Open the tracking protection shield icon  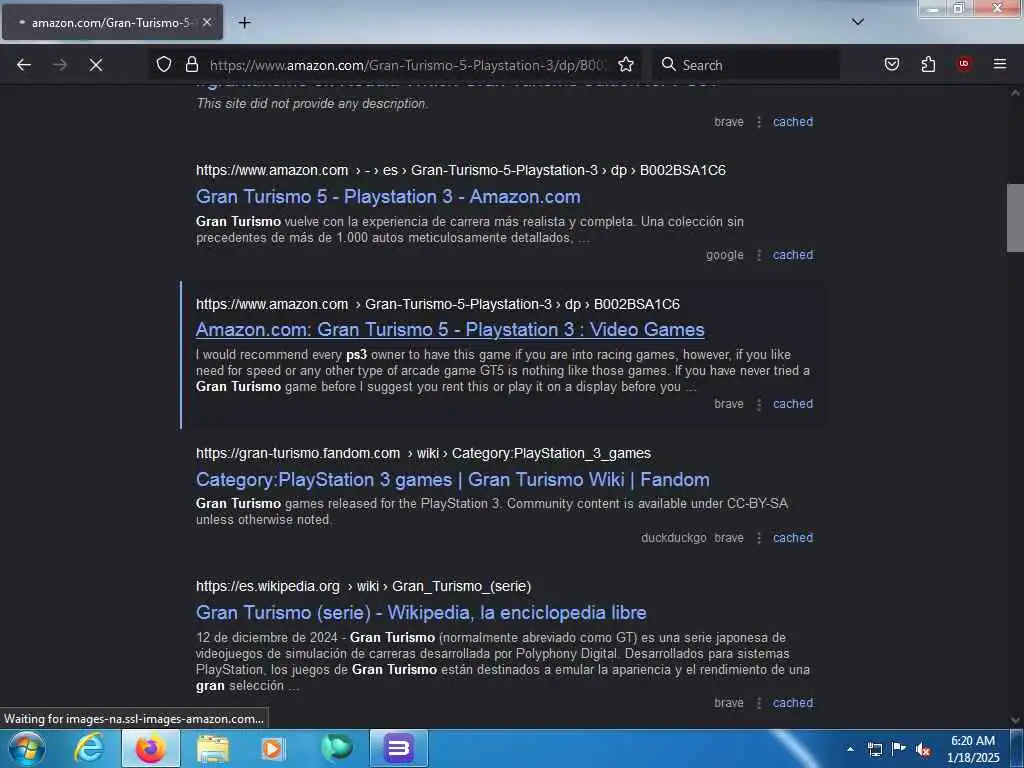coord(164,64)
